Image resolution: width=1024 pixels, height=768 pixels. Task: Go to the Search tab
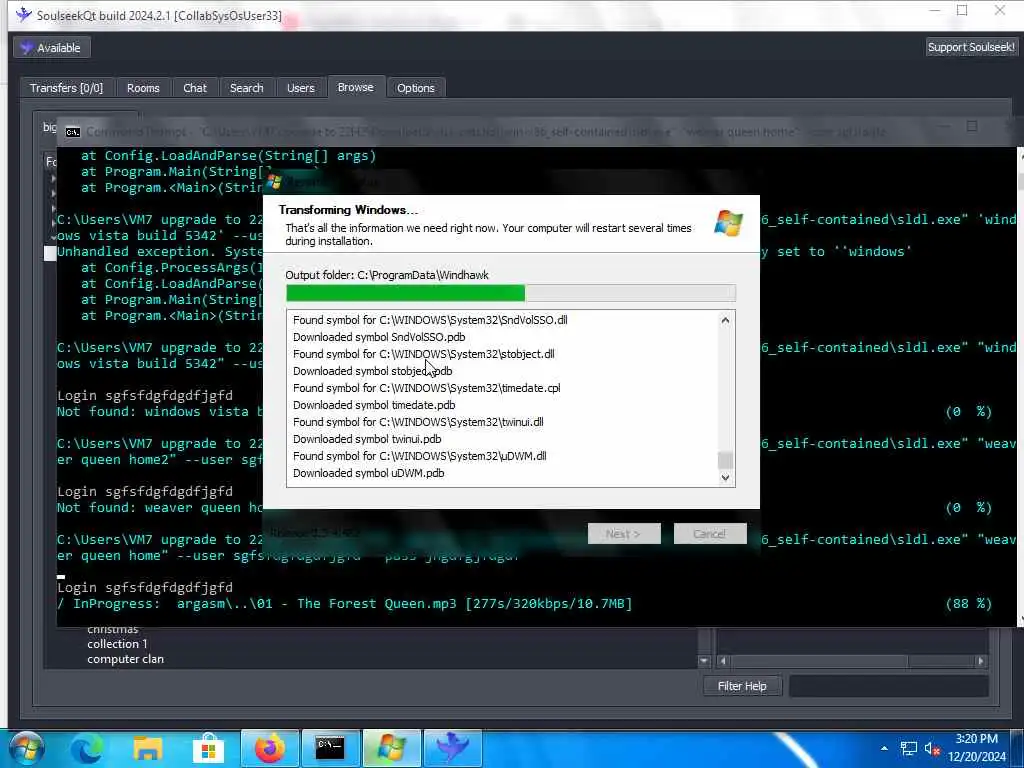point(246,88)
